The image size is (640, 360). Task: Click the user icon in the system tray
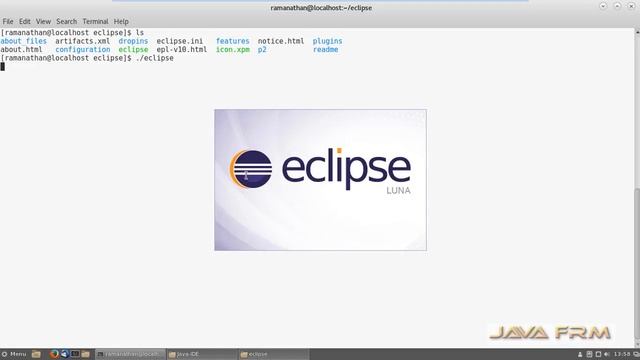[580, 354]
